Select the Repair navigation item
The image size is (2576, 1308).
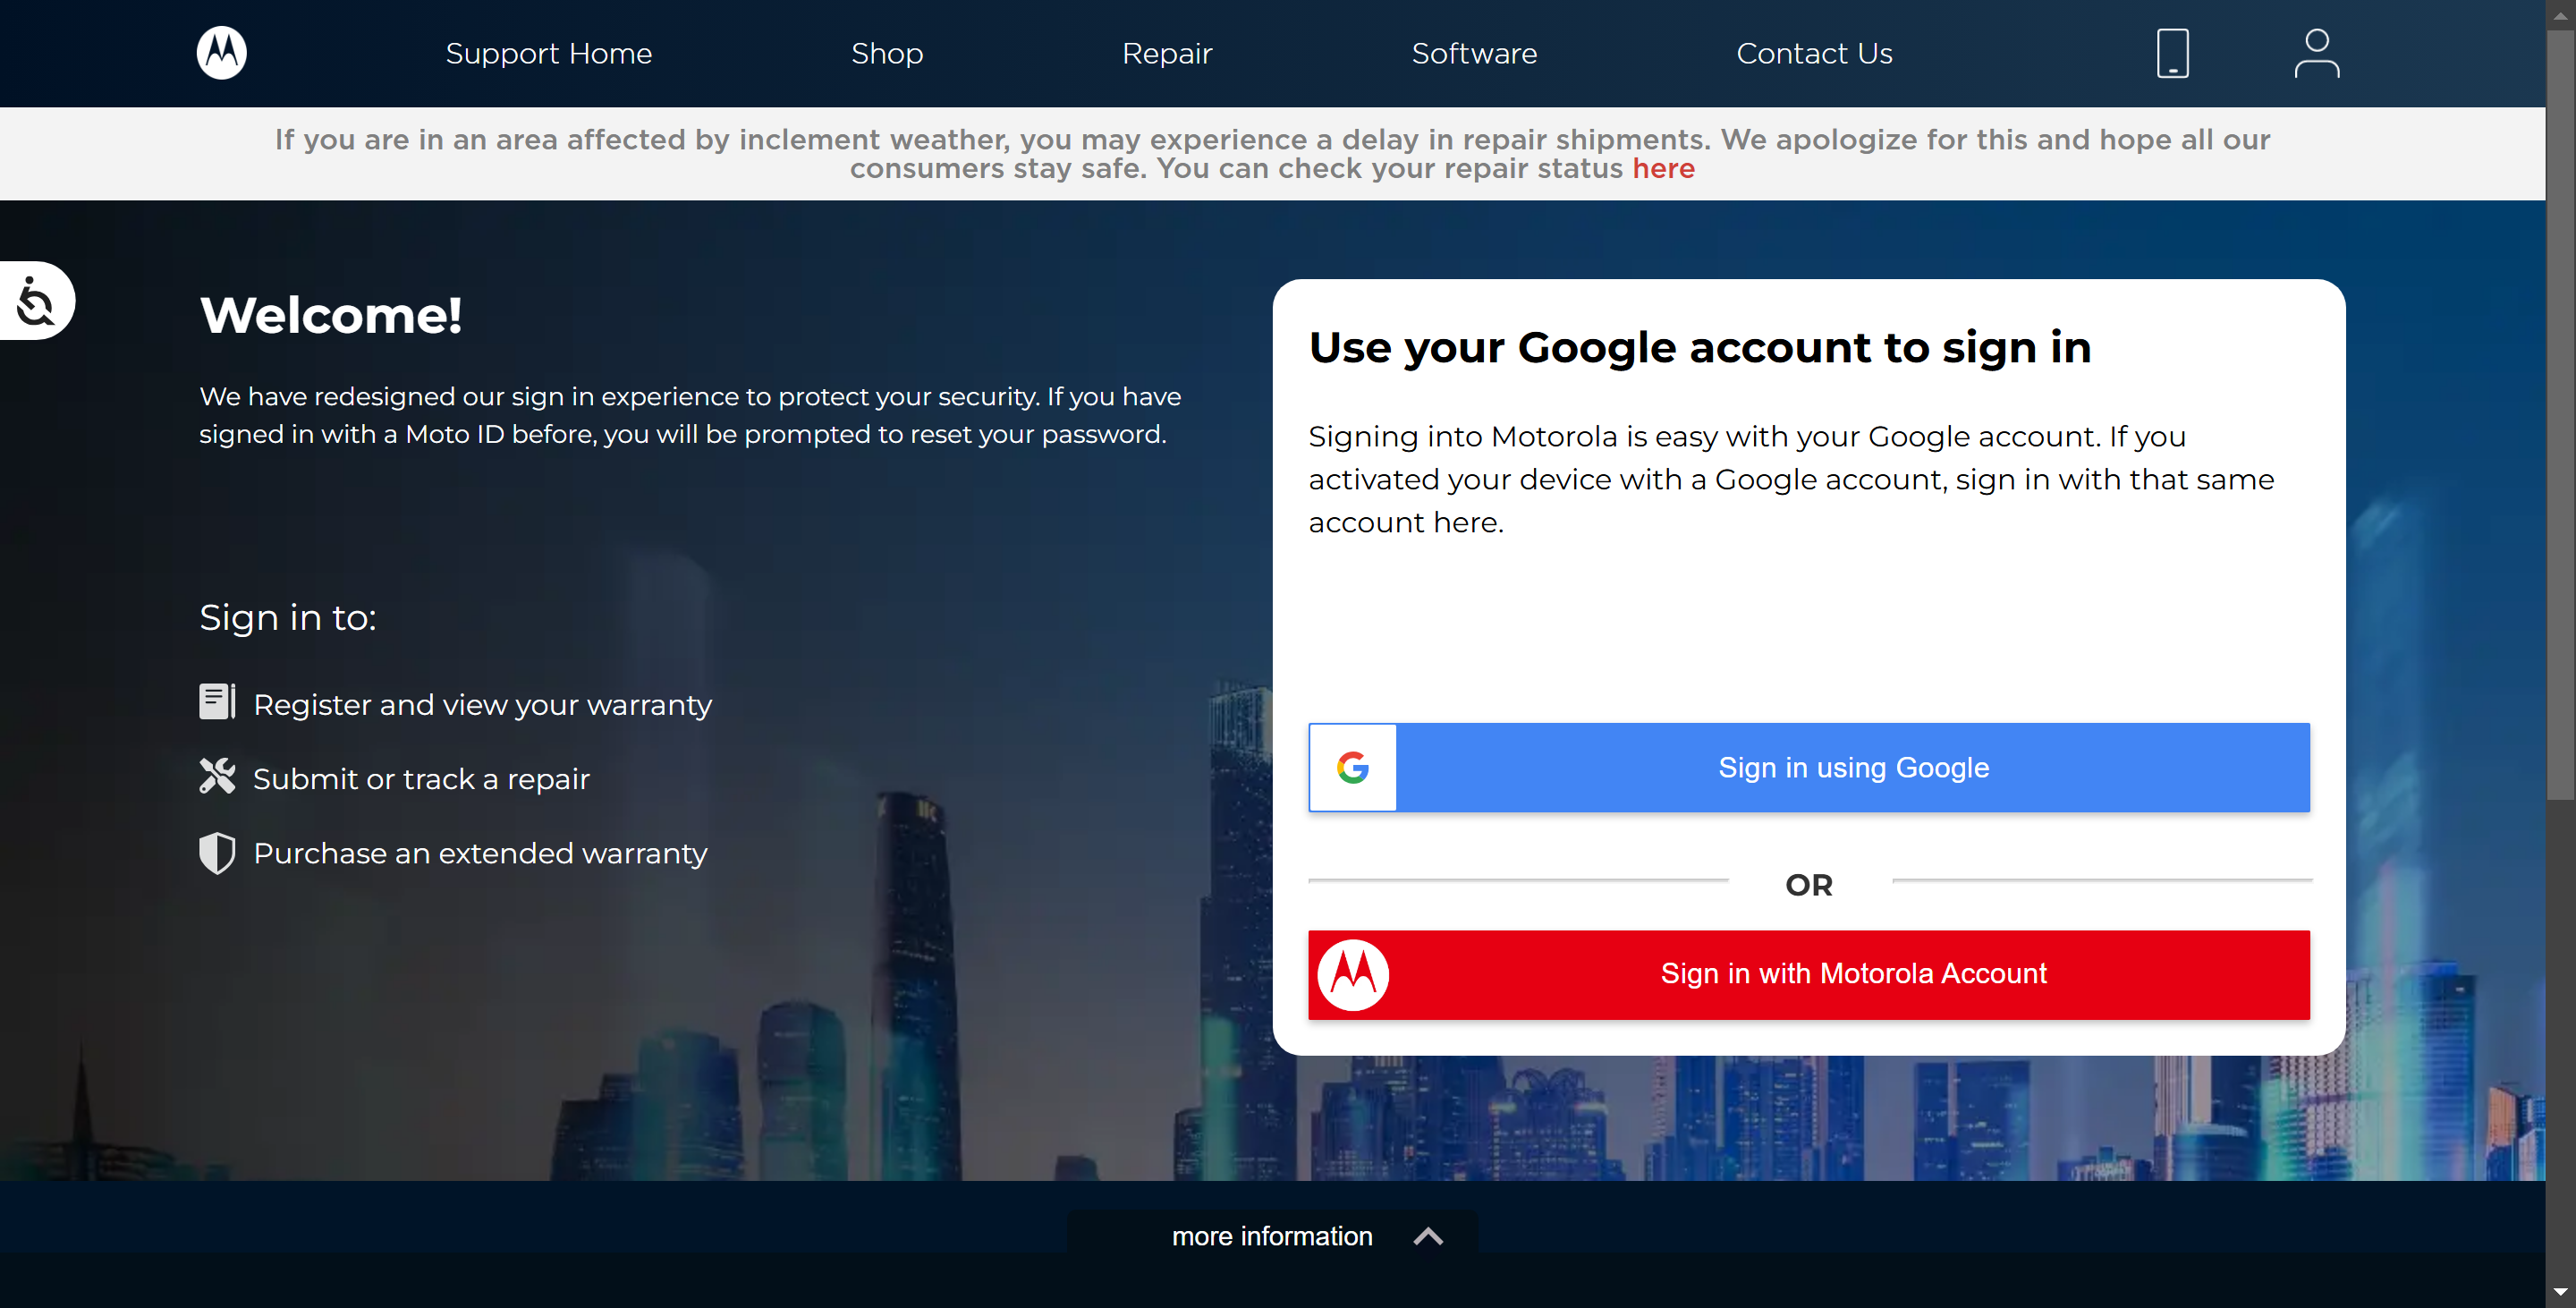pyautogui.click(x=1166, y=53)
